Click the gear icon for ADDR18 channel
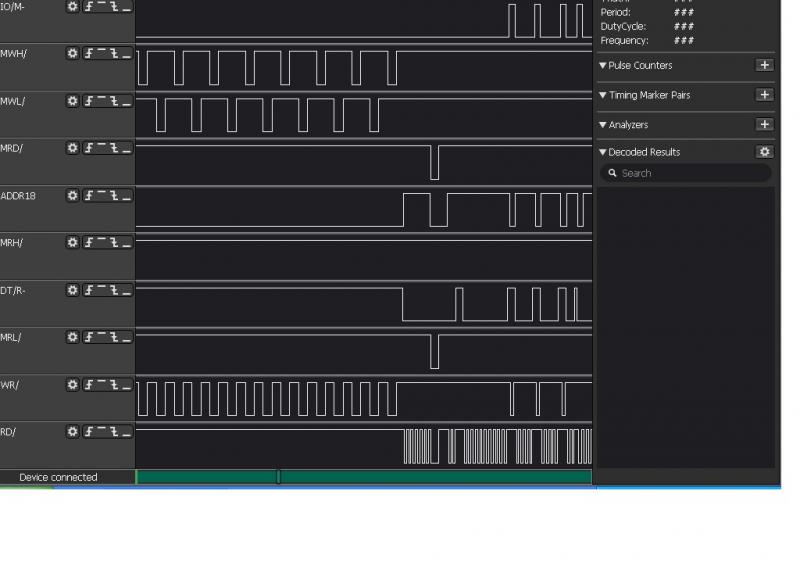This screenshot has height=580, width=800. (x=72, y=195)
